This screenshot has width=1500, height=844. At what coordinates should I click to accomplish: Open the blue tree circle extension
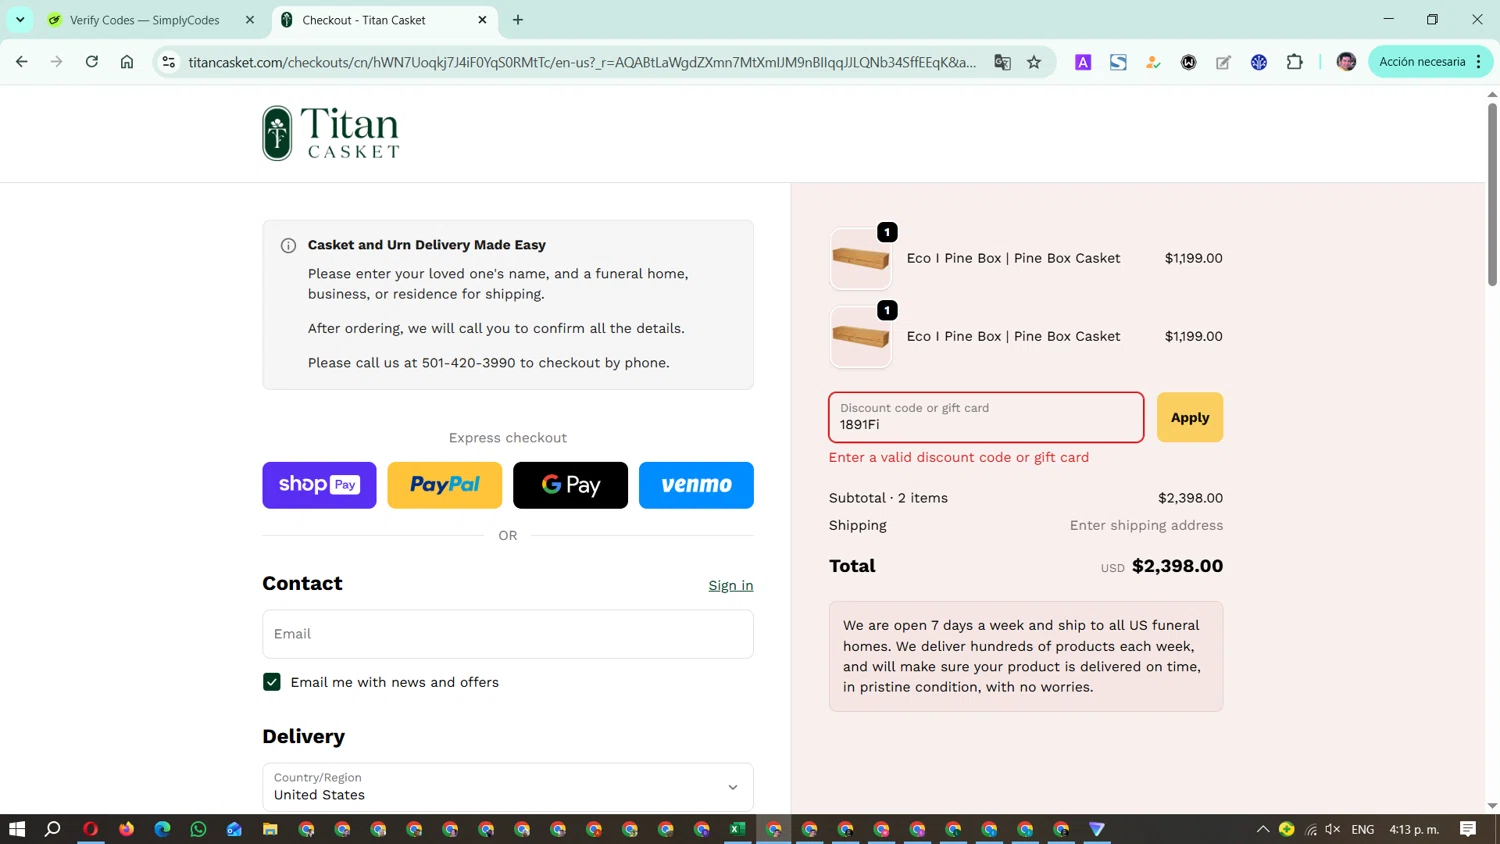1259,62
